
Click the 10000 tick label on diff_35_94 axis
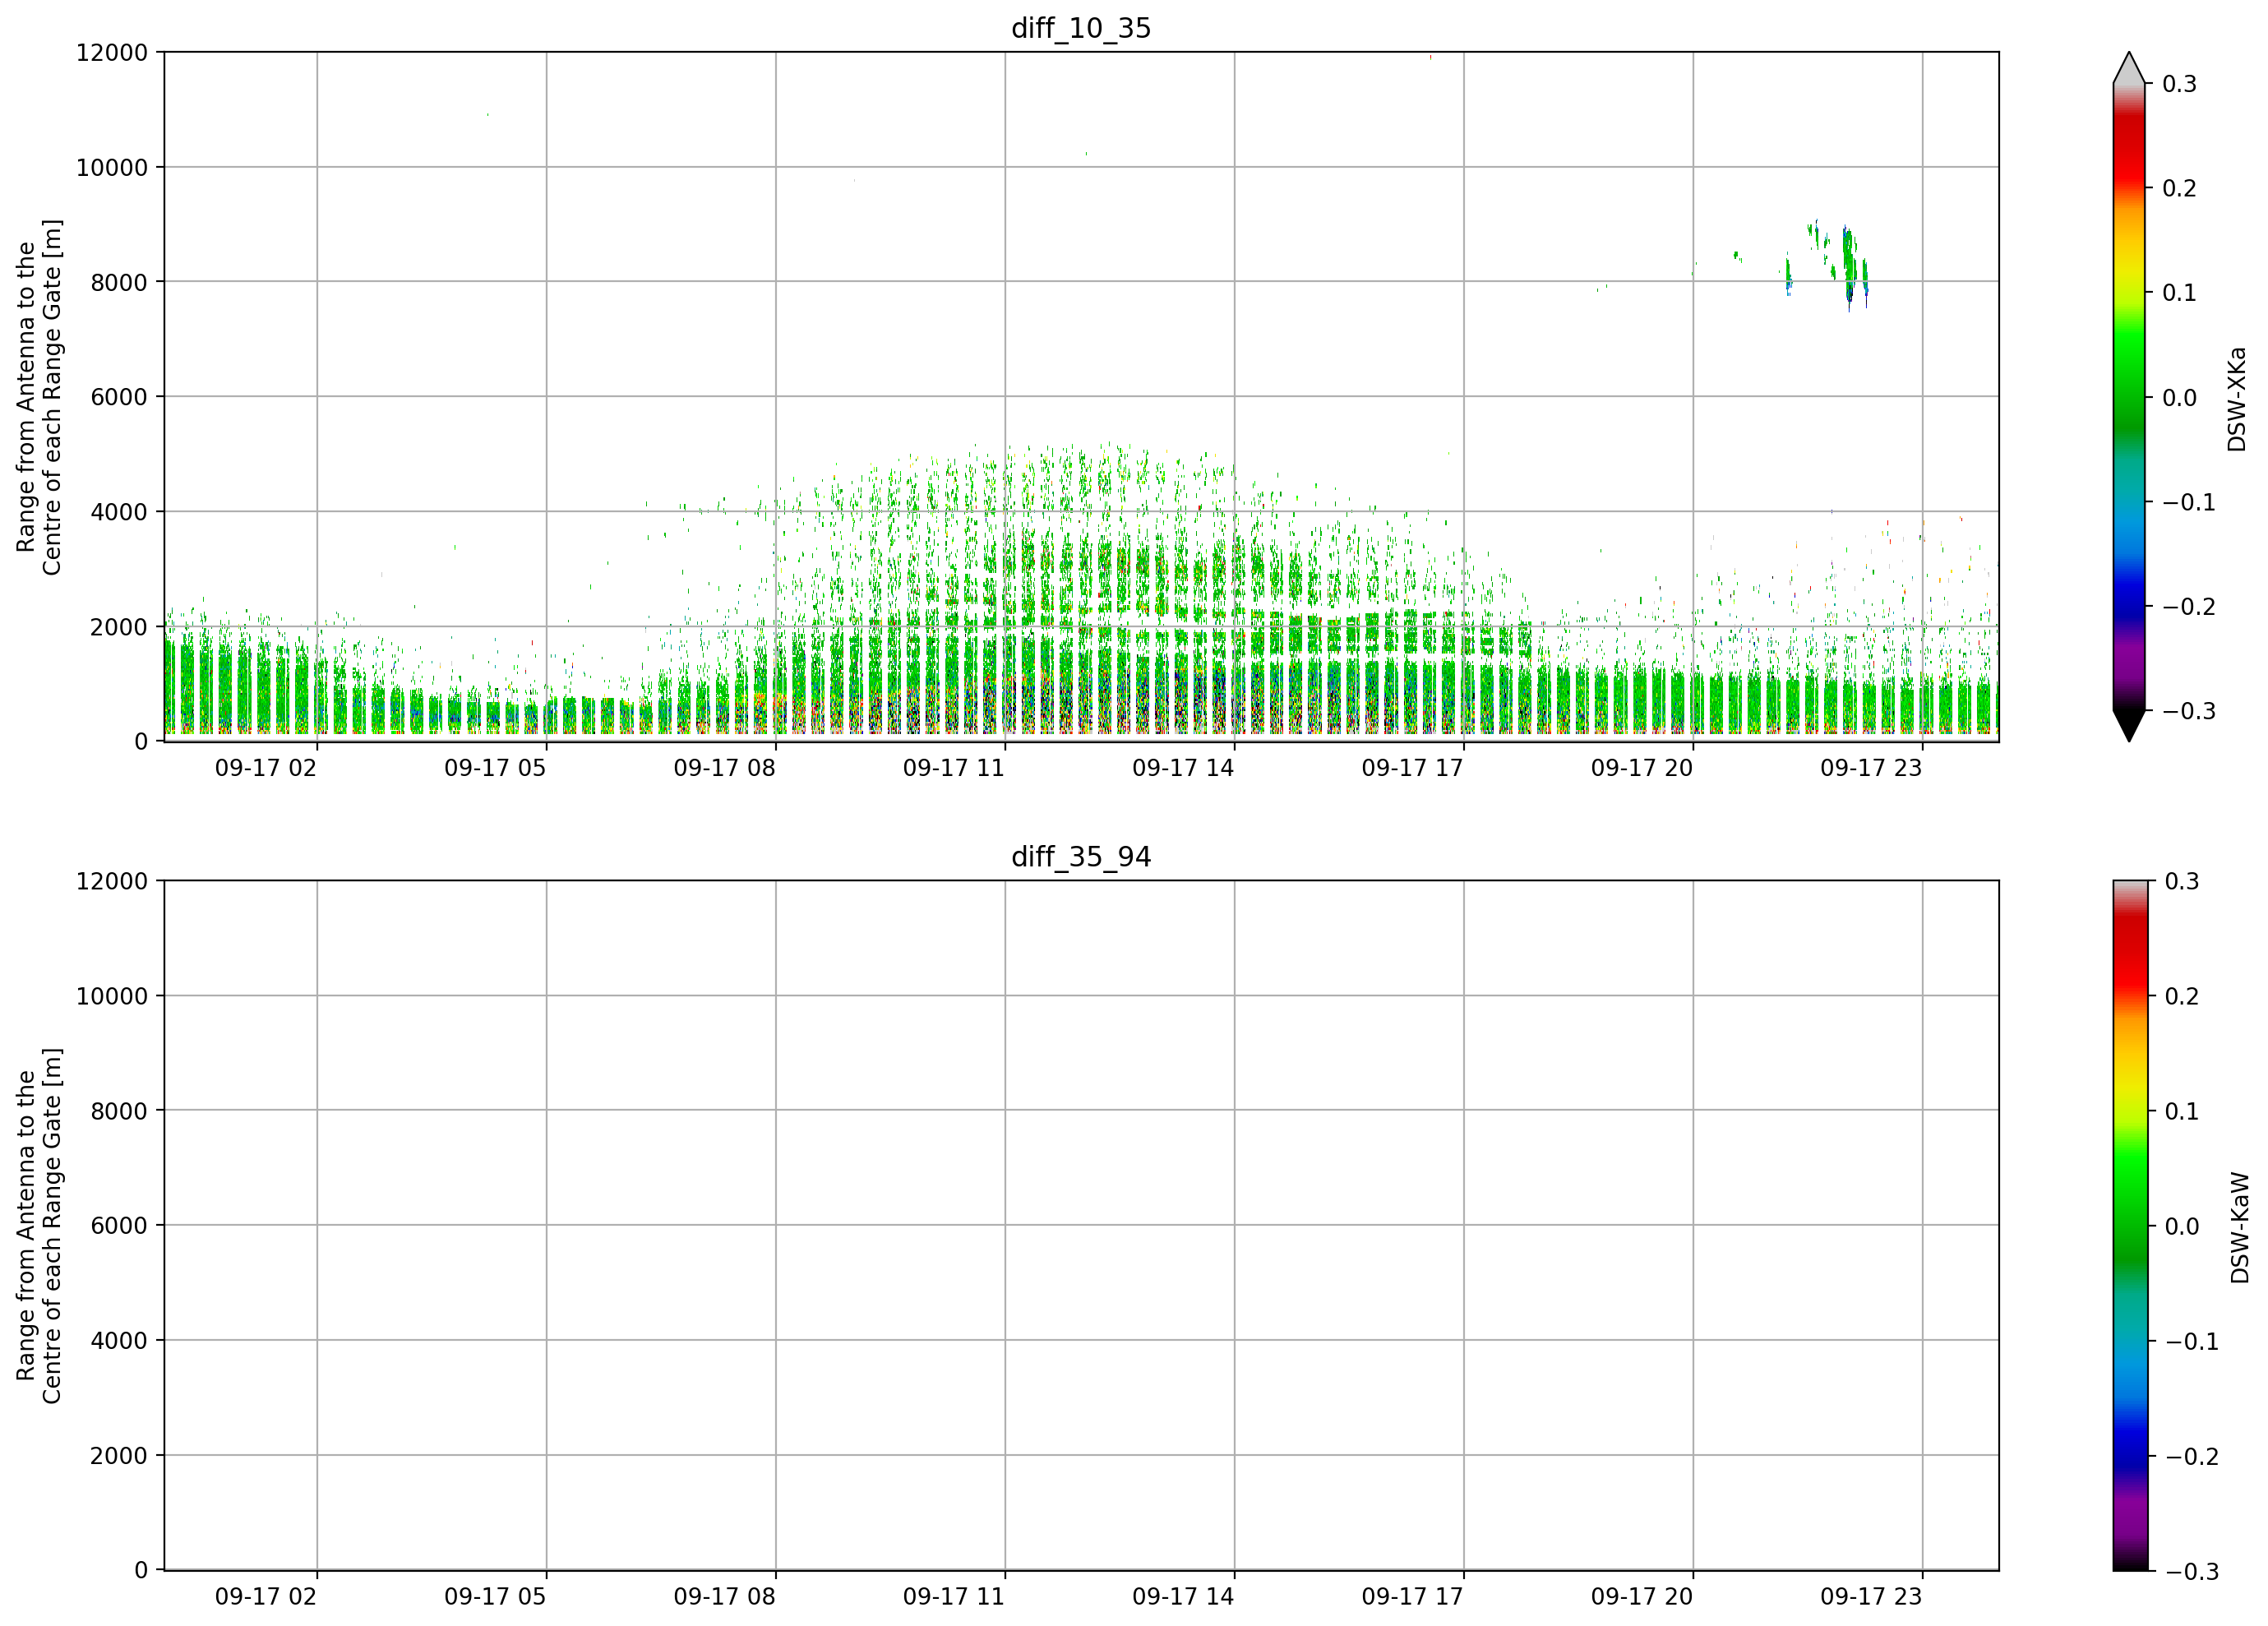pos(112,997)
